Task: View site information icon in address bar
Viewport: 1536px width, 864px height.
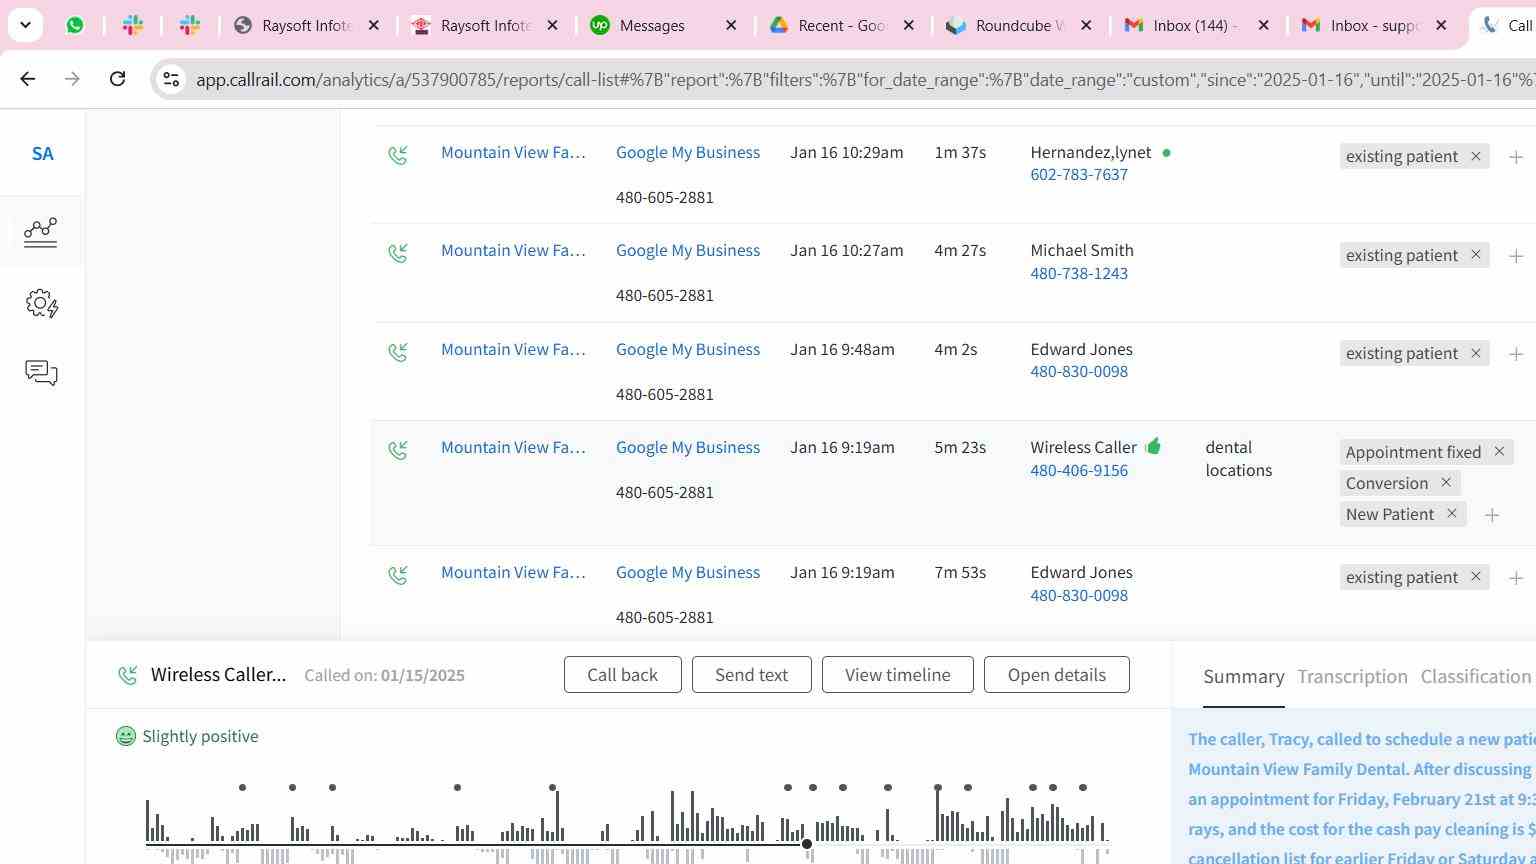Action: 171,79
